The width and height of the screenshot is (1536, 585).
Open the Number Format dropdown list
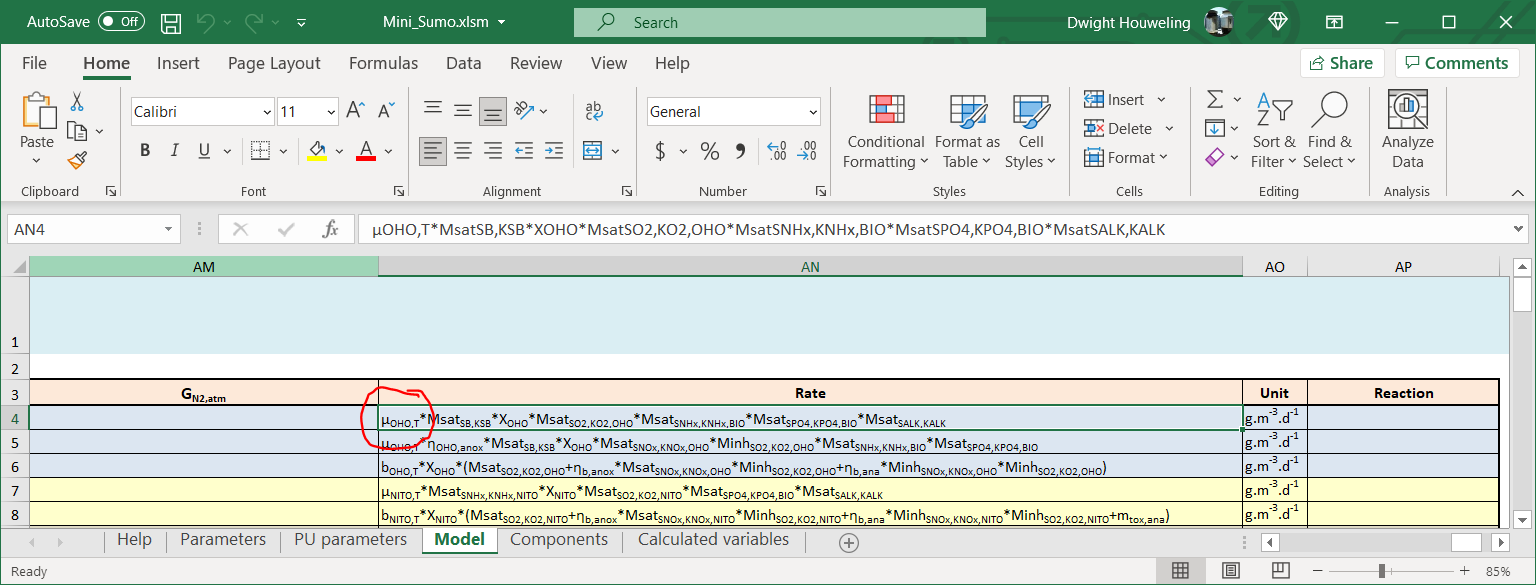(812, 112)
